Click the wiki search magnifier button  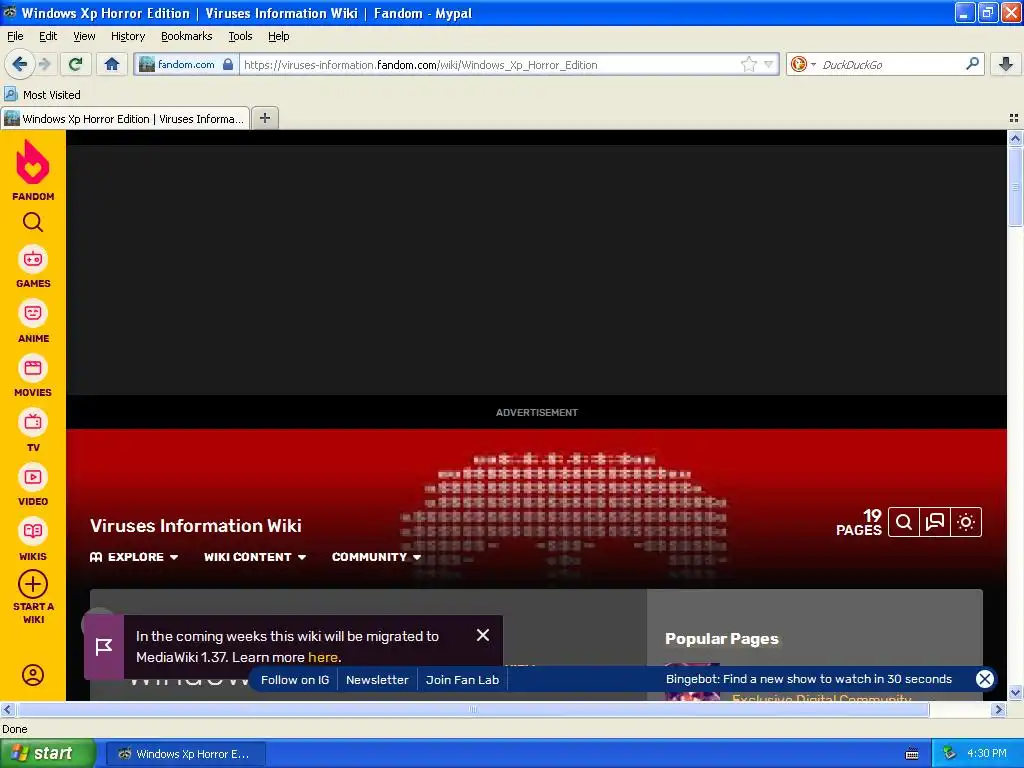point(904,522)
